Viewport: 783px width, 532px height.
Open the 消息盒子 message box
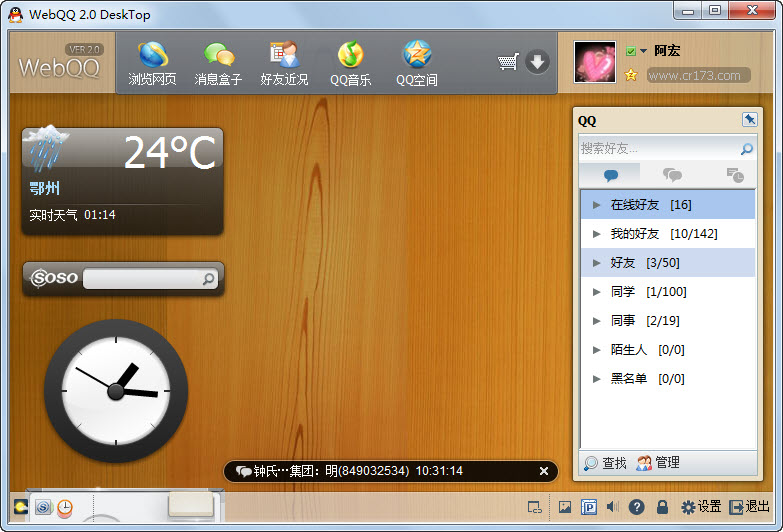click(x=218, y=62)
